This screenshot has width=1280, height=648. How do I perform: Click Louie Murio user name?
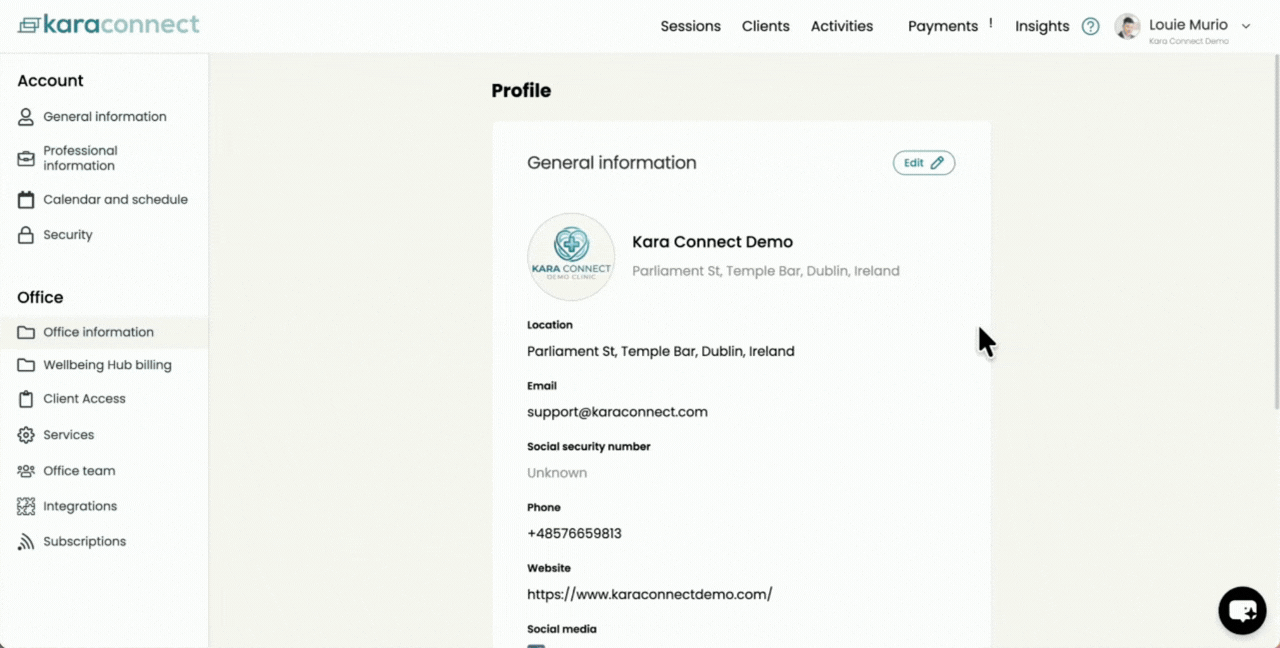(x=1188, y=24)
